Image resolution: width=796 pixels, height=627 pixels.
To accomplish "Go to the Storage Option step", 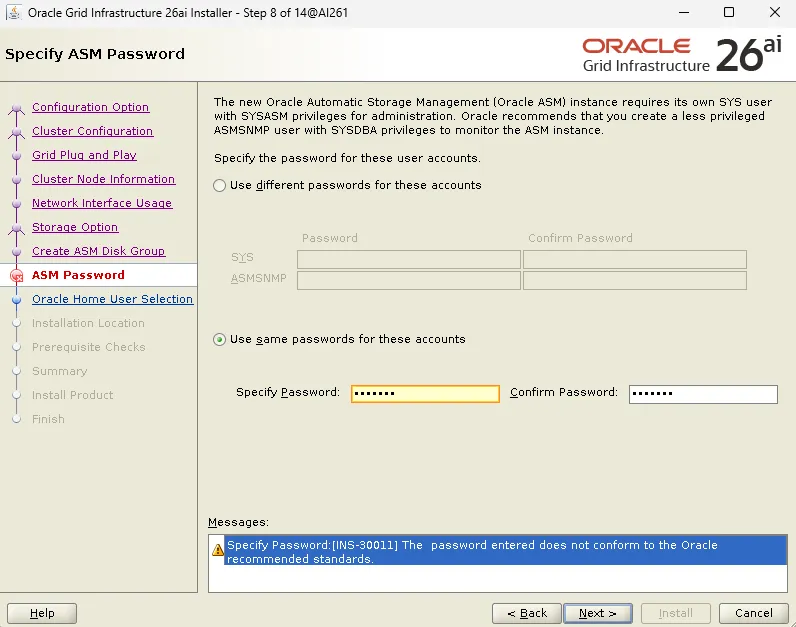I will (75, 227).
